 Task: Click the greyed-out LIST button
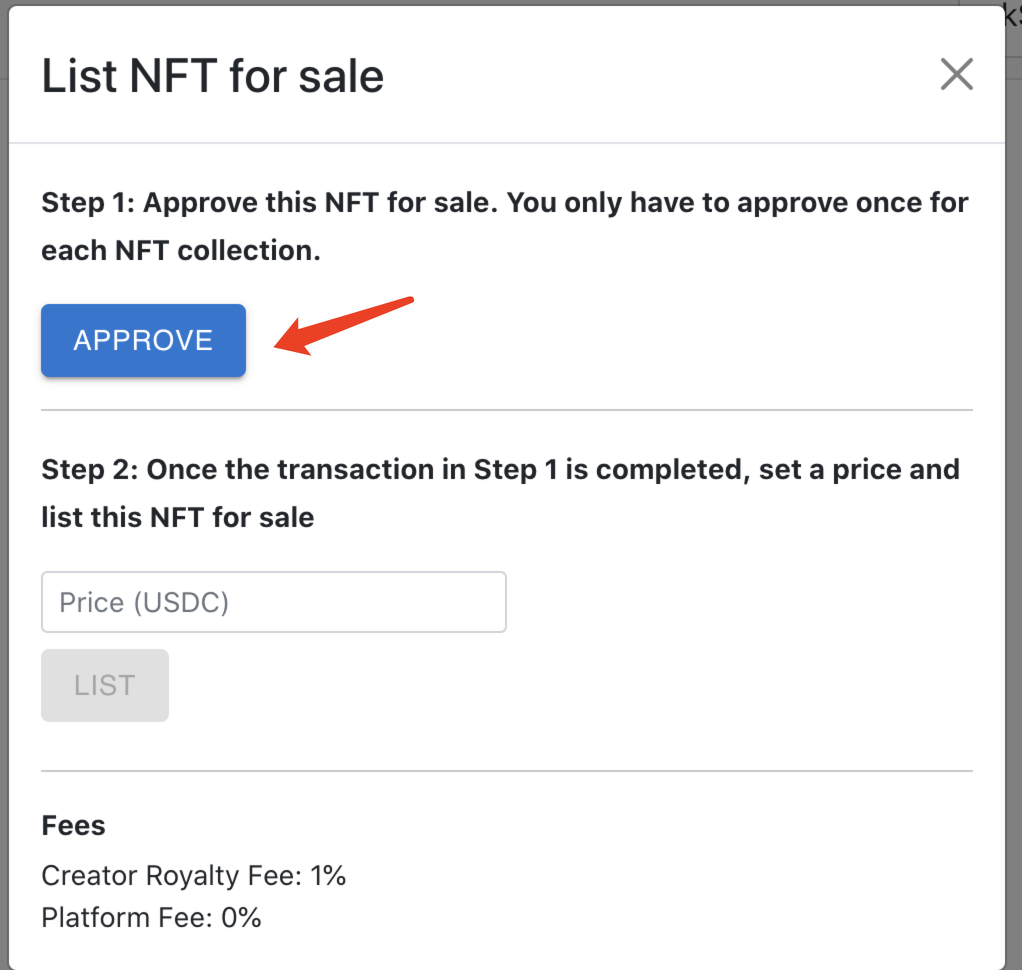pos(105,686)
